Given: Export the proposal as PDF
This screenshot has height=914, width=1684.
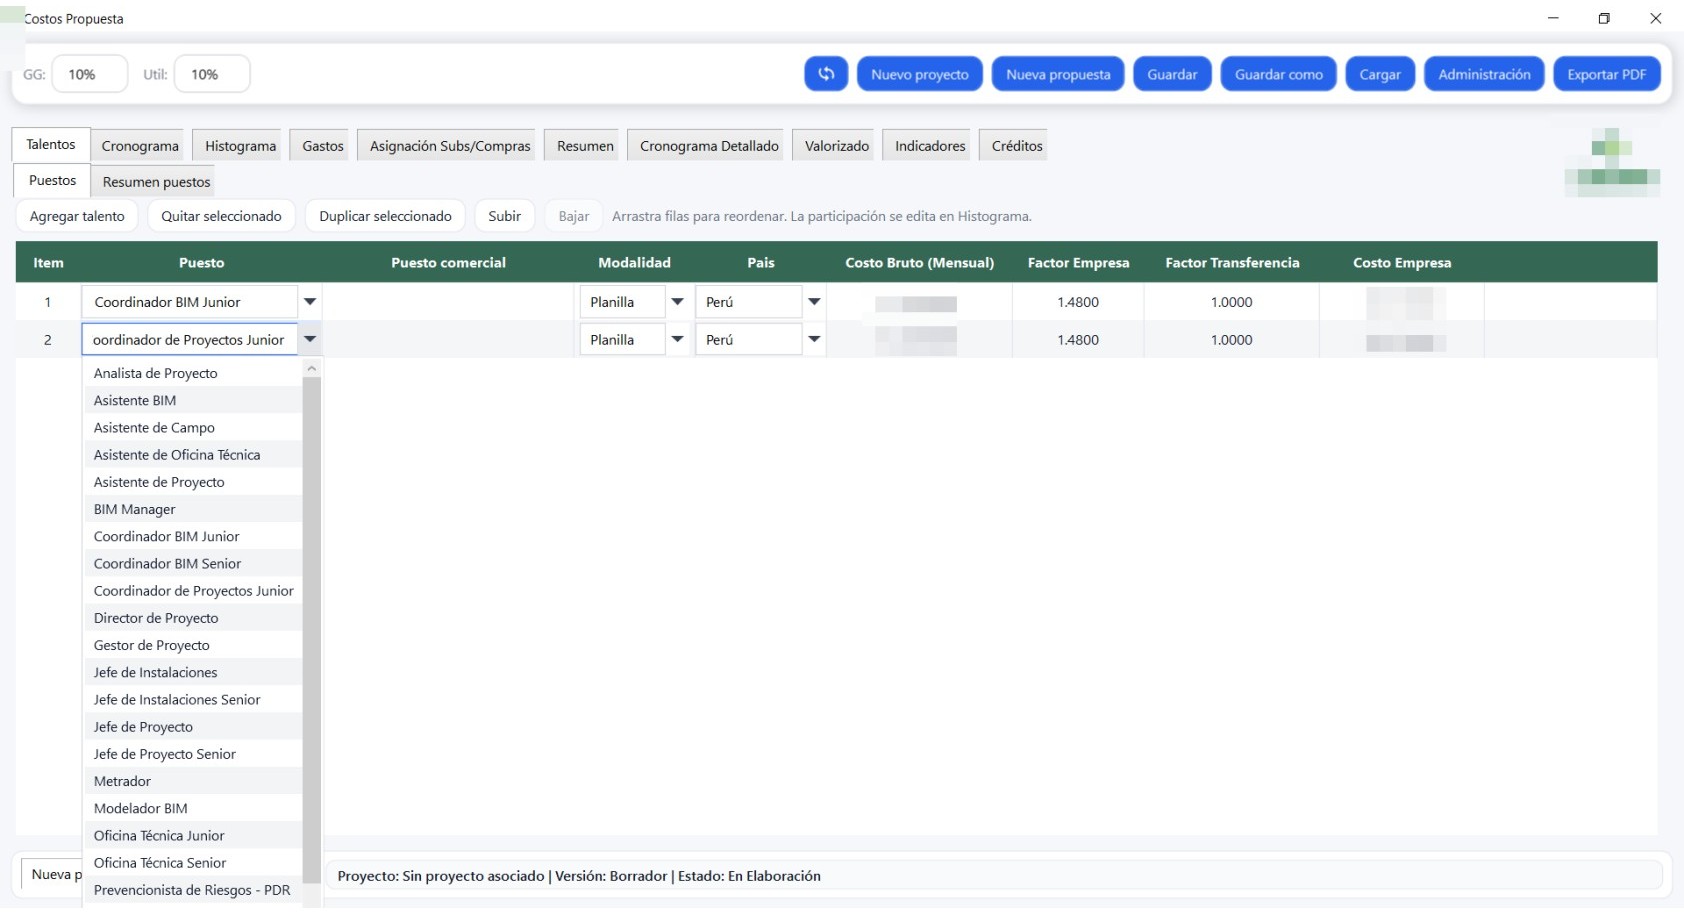Looking at the screenshot, I should pos(1607,73).
